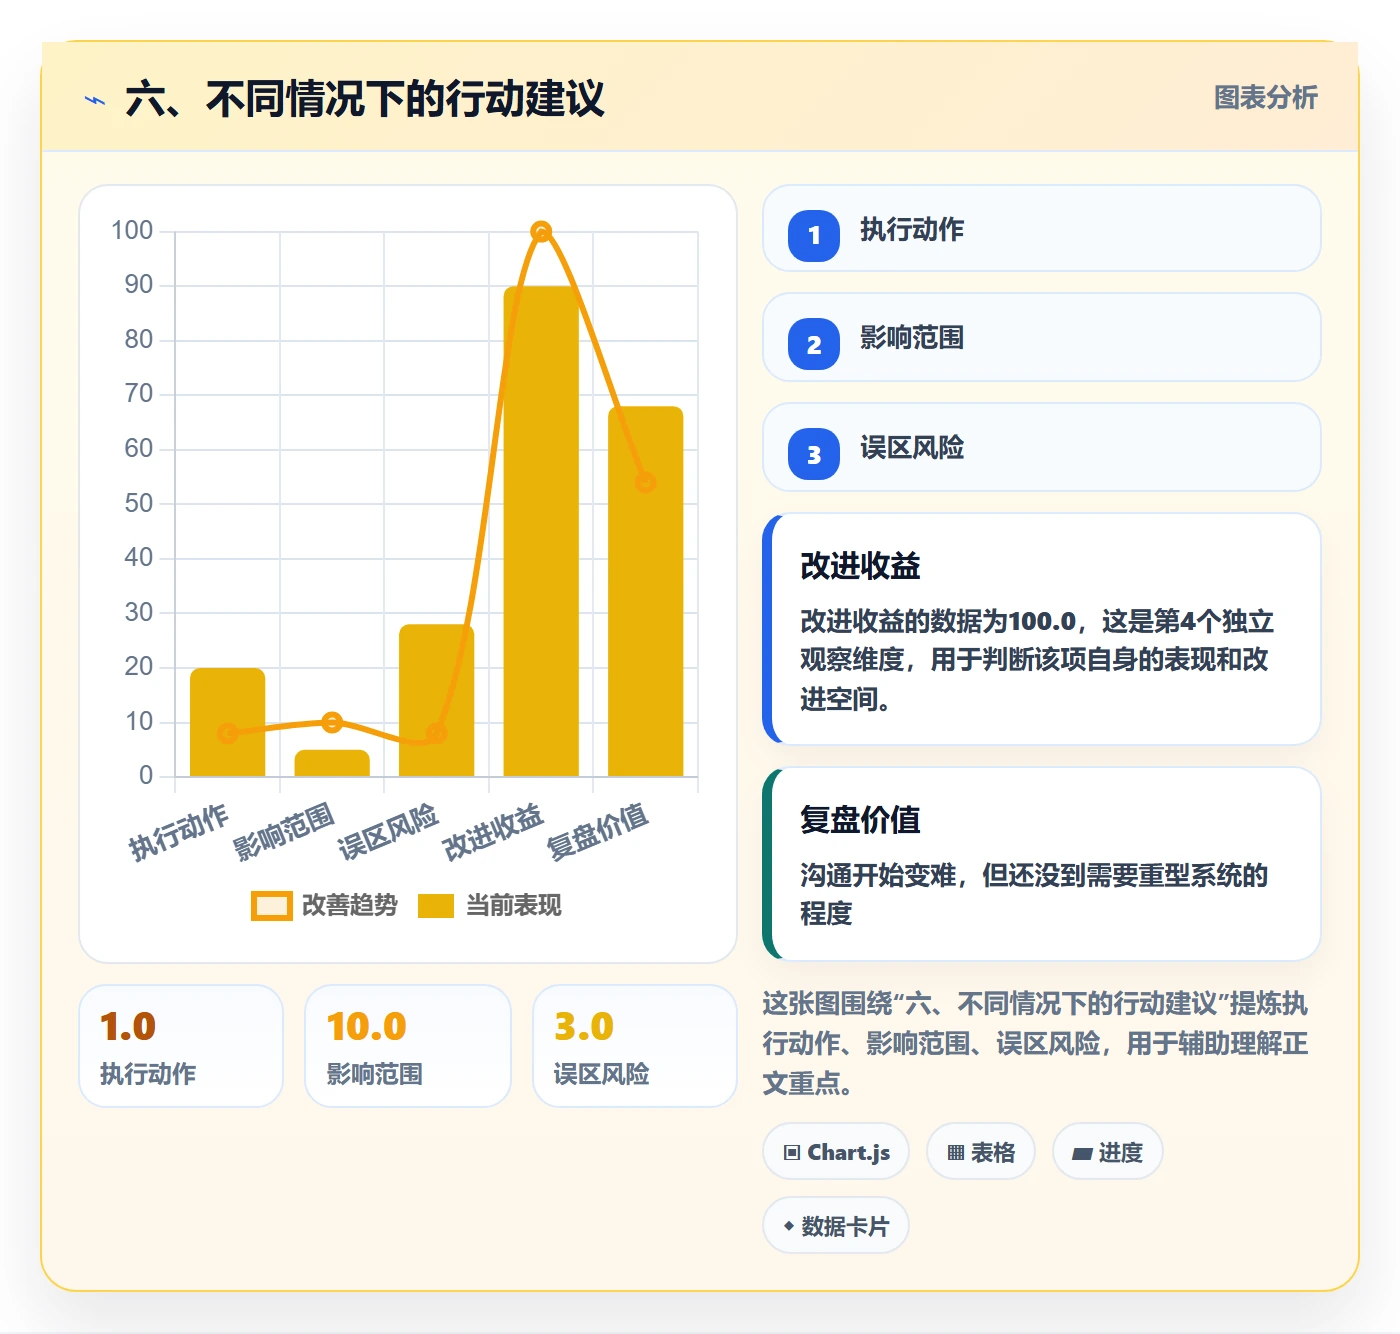The height and width of the screenshot is (1334, 1400).
Task: Click the 影响范围 bar in chart
Action: 332,763
